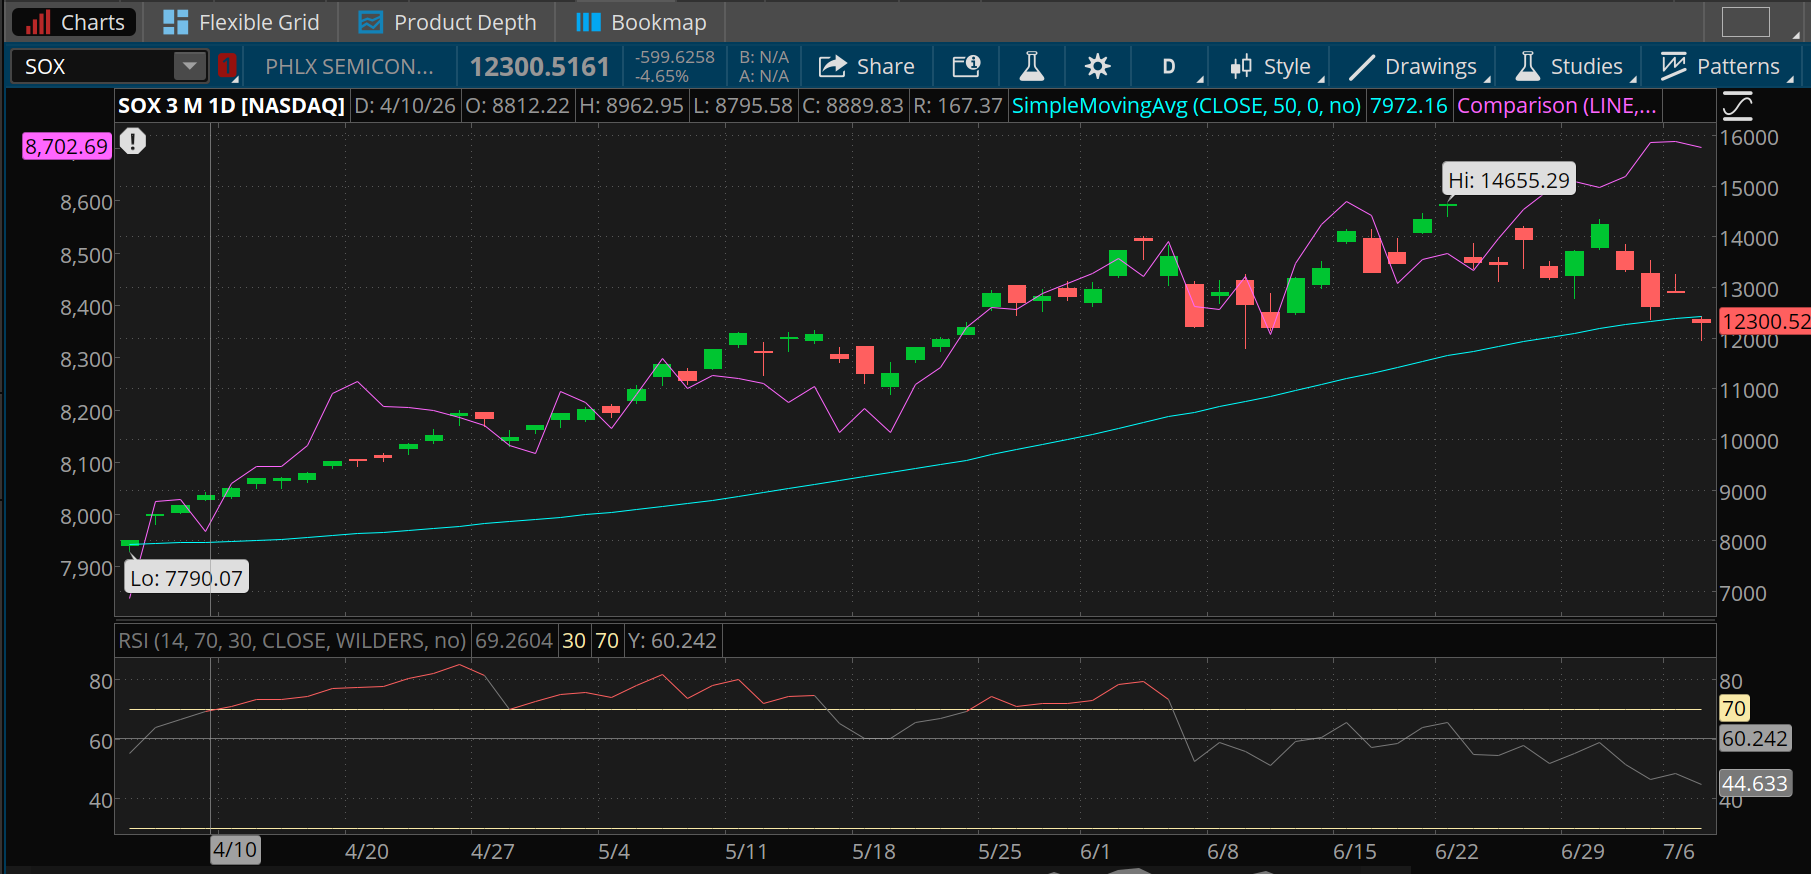Click the 16000 price axis label
1811x874 pixels.
pos(1749,138)
